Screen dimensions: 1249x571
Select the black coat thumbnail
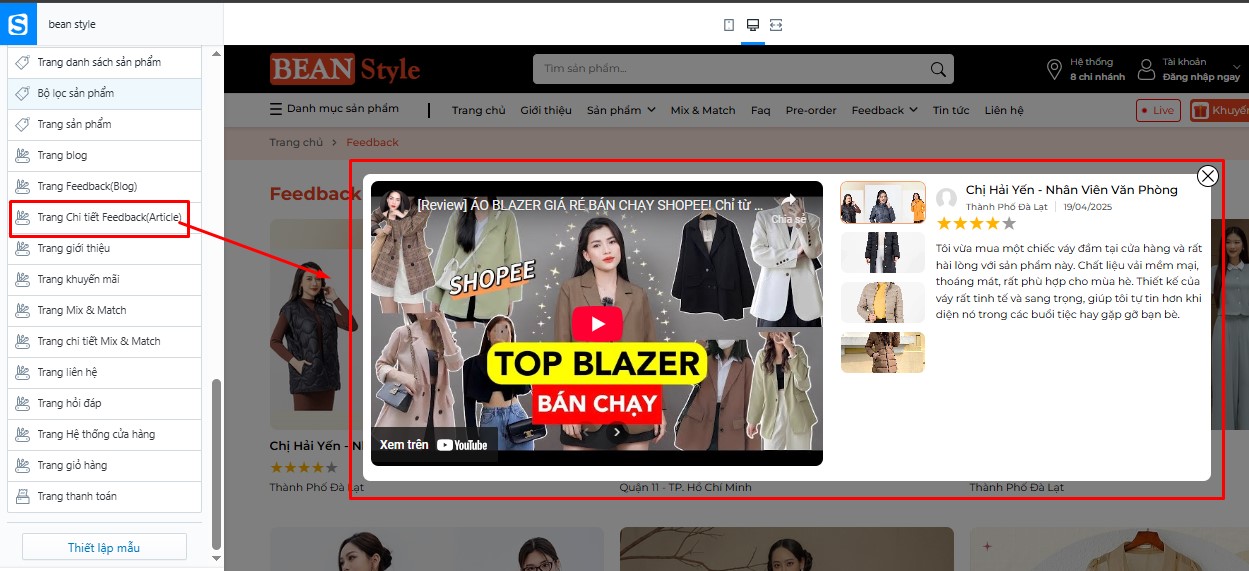click(883, 252)
